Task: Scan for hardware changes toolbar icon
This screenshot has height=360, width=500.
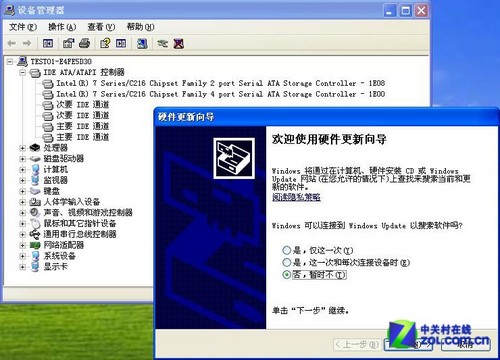Action: (x=142, y=43)
